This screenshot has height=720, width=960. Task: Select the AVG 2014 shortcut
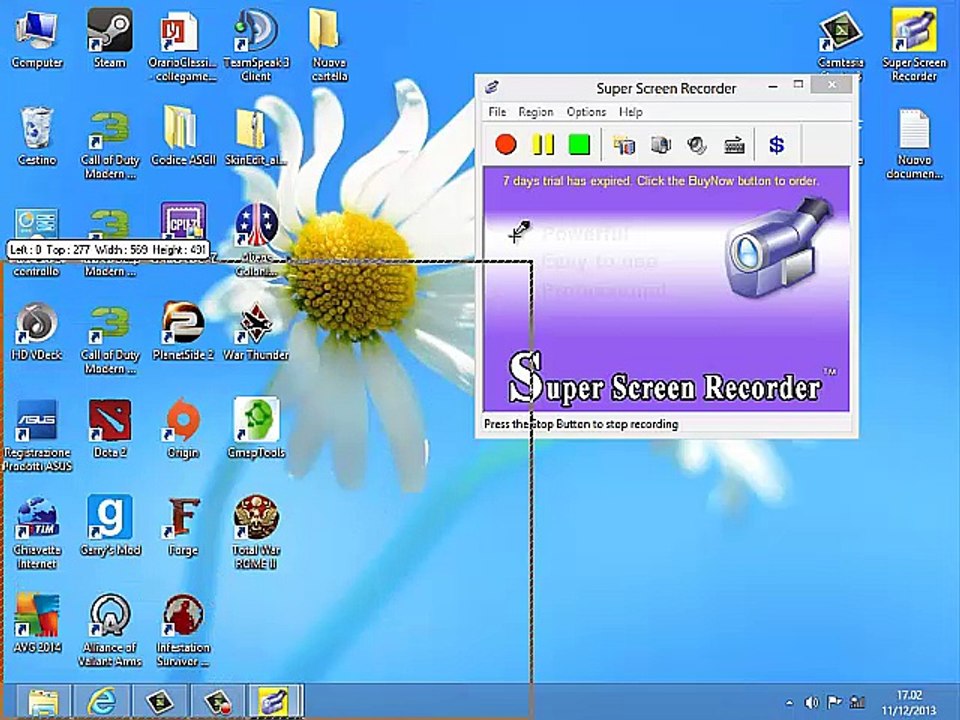pyautogui.click(x=36, y=624)
